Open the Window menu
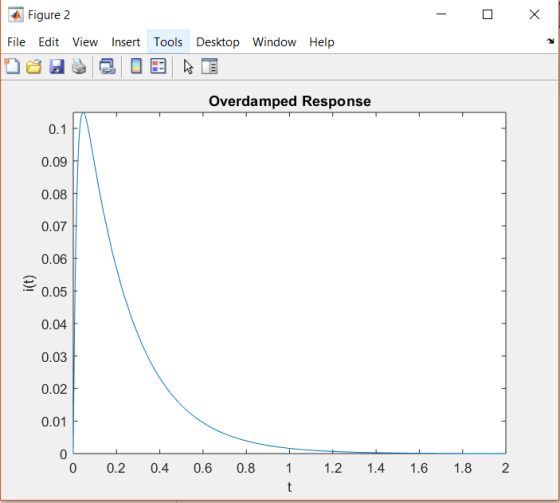 (x=274, y=42)
